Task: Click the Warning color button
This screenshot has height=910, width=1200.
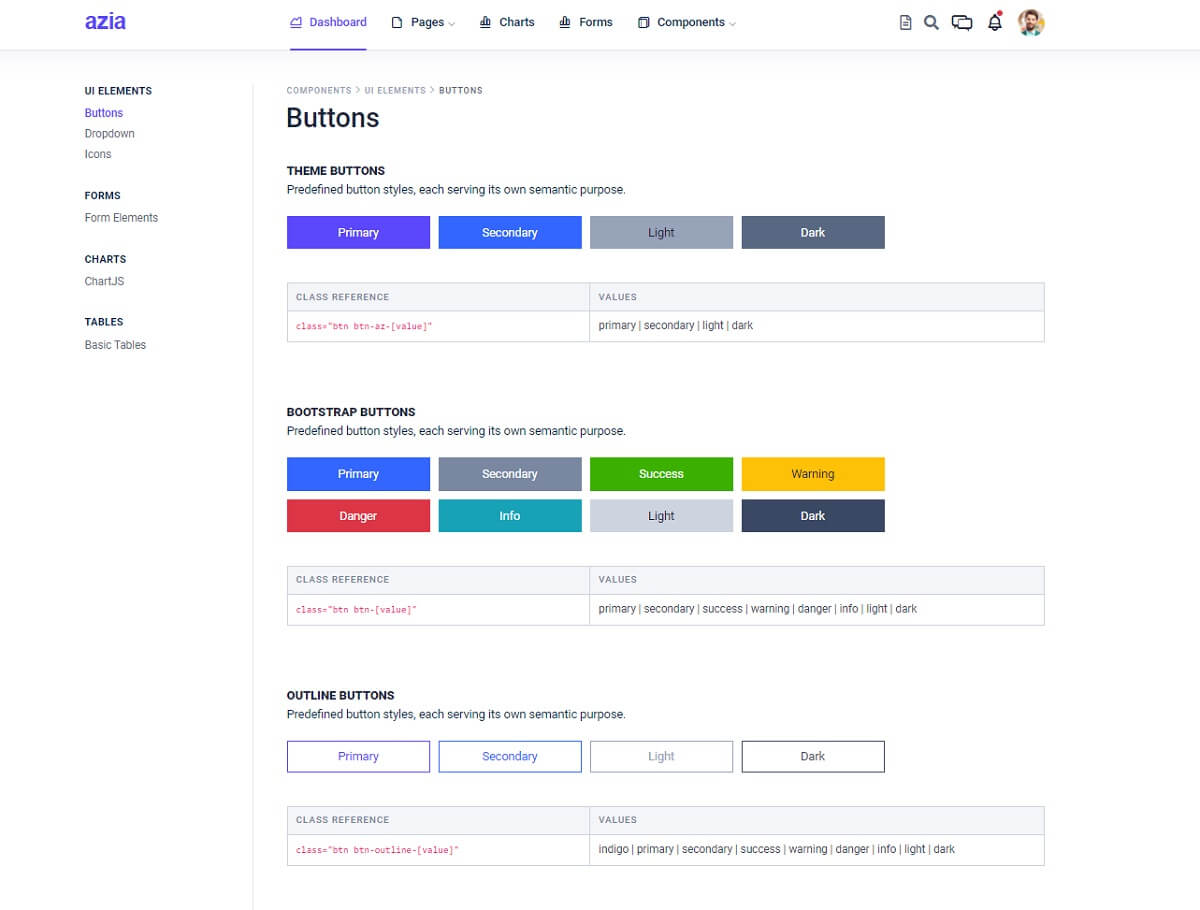Action: tap(813, 473)
